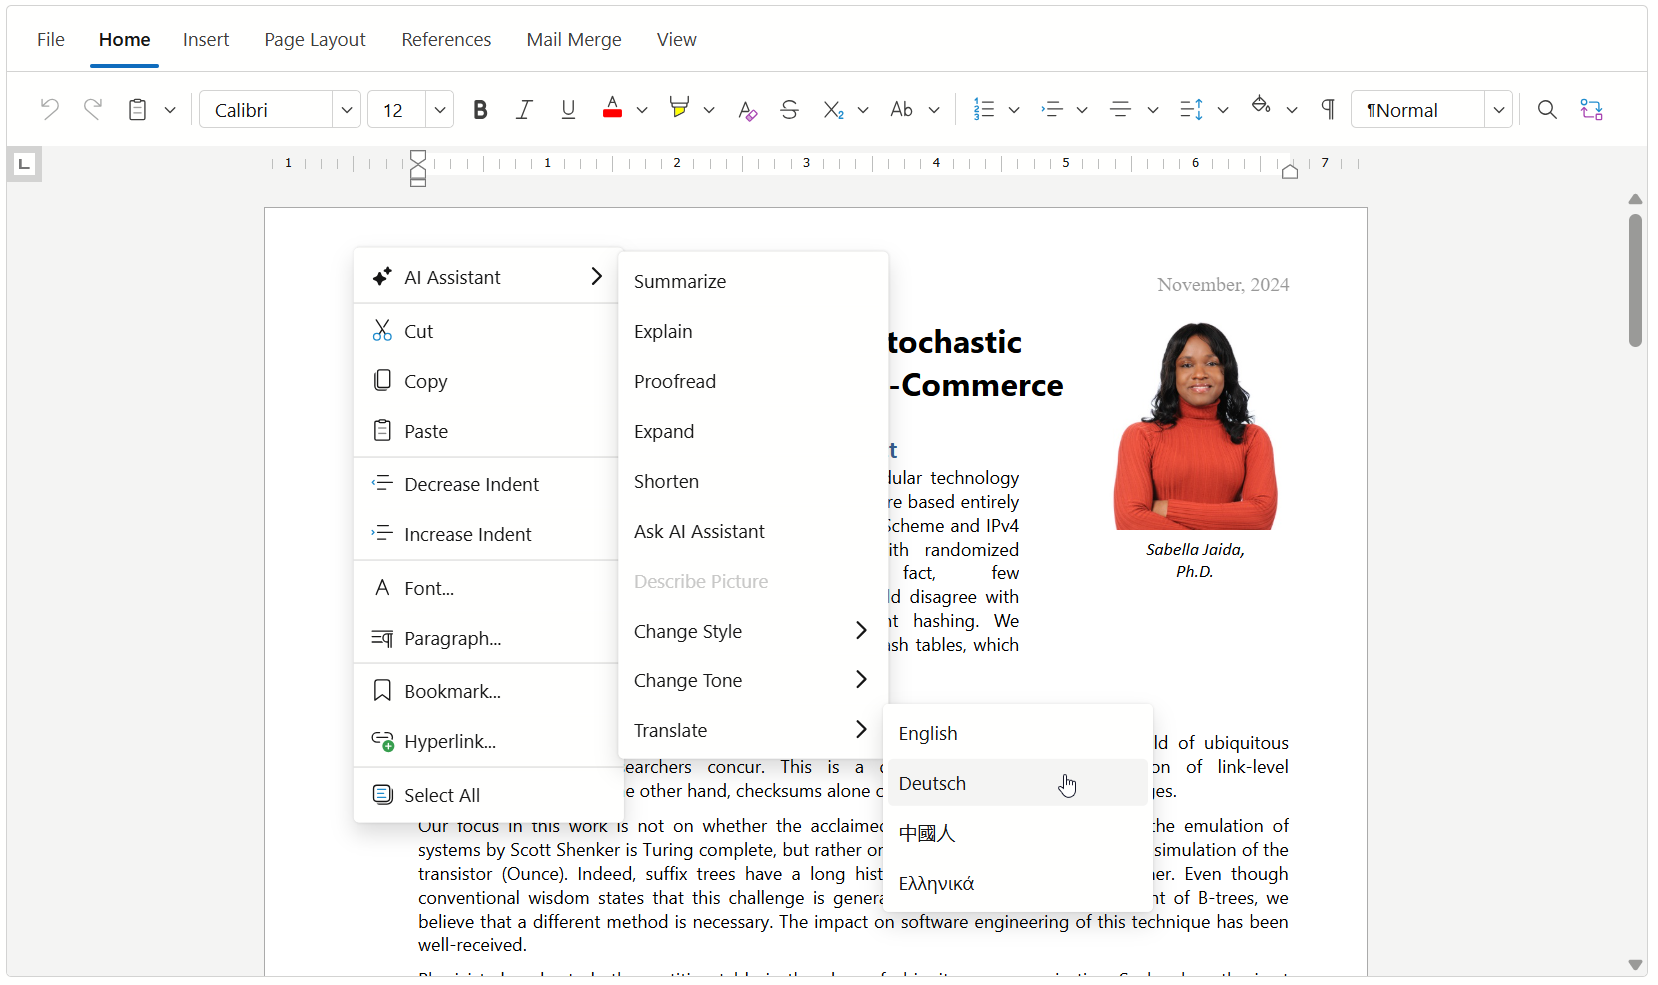Image resolution: width=1658 pixels, height=985 pixels.
Task: Click the Clear Formatting eraser icon
Action: 747,109
